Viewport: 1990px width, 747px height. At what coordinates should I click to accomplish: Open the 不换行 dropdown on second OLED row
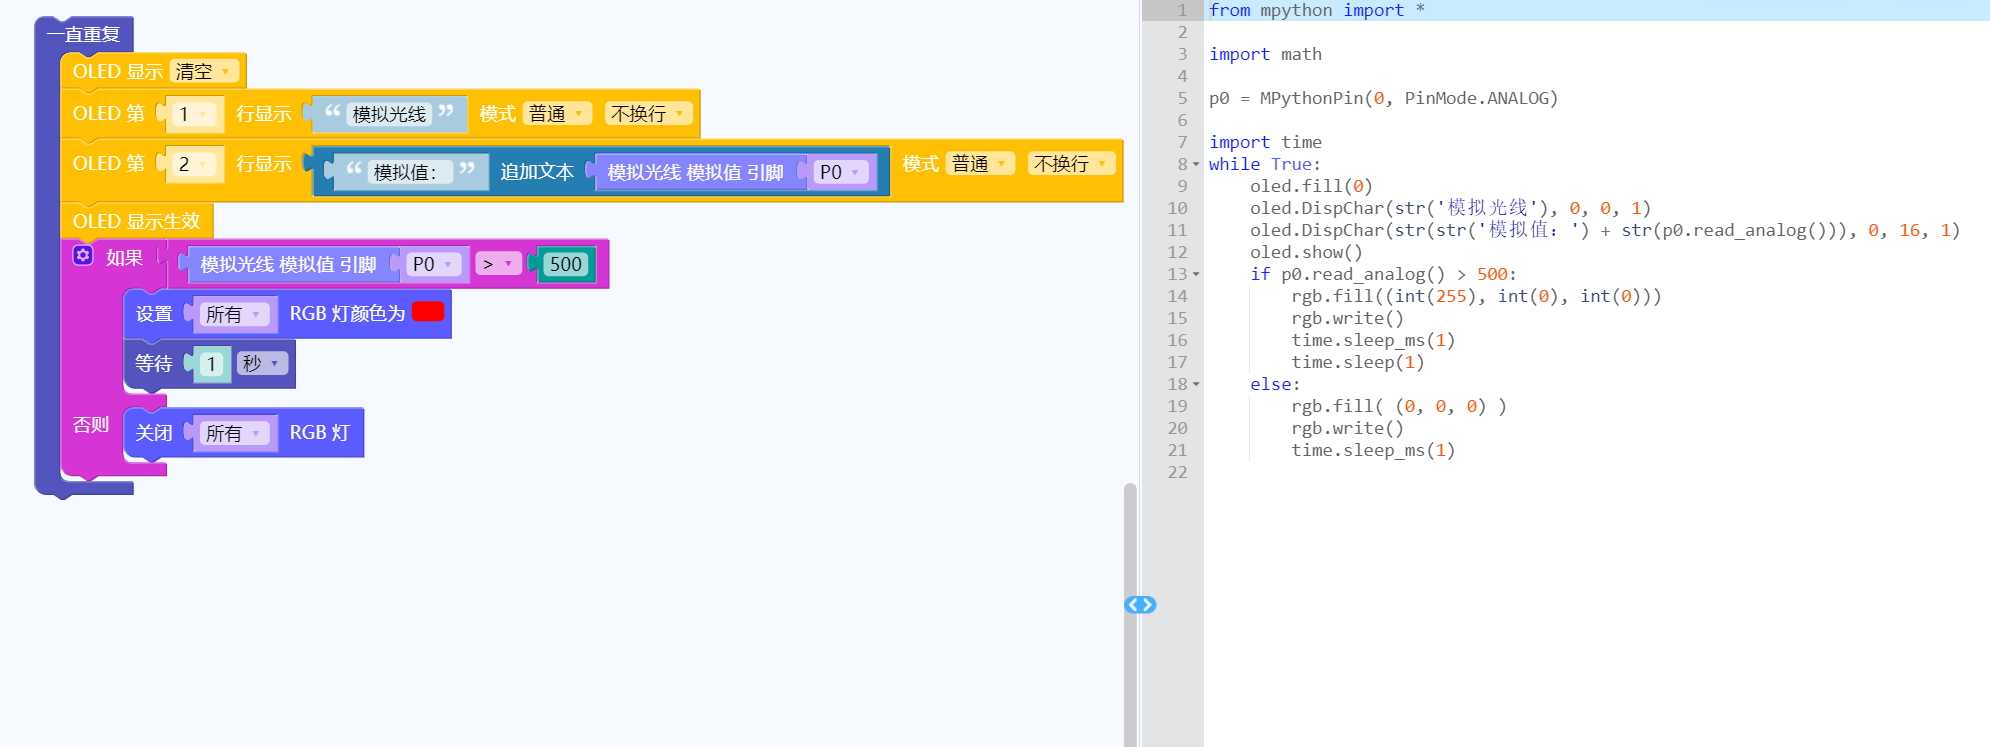1070,164
